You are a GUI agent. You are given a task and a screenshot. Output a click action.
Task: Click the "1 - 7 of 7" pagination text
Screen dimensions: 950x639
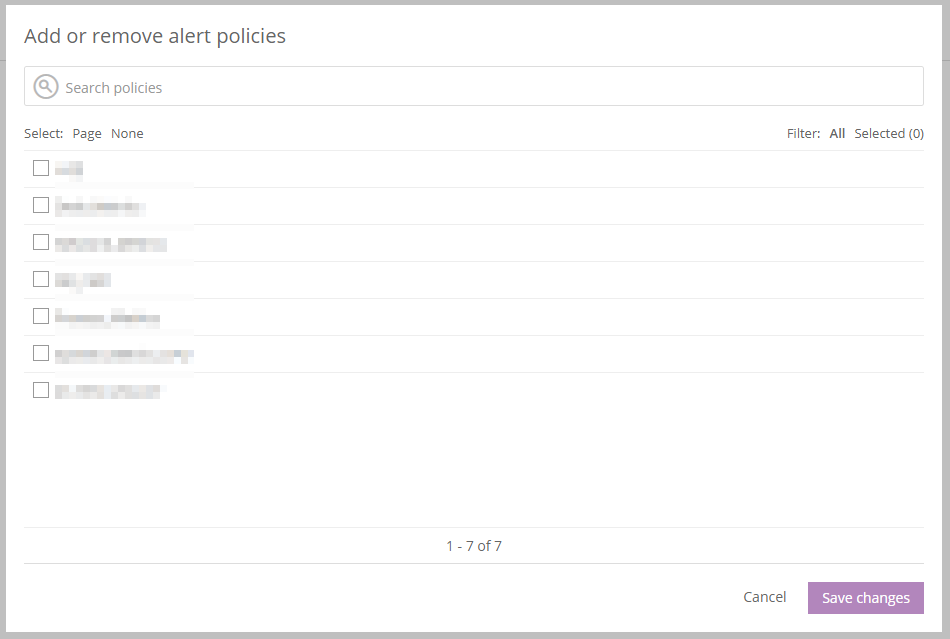pos(474,546)
